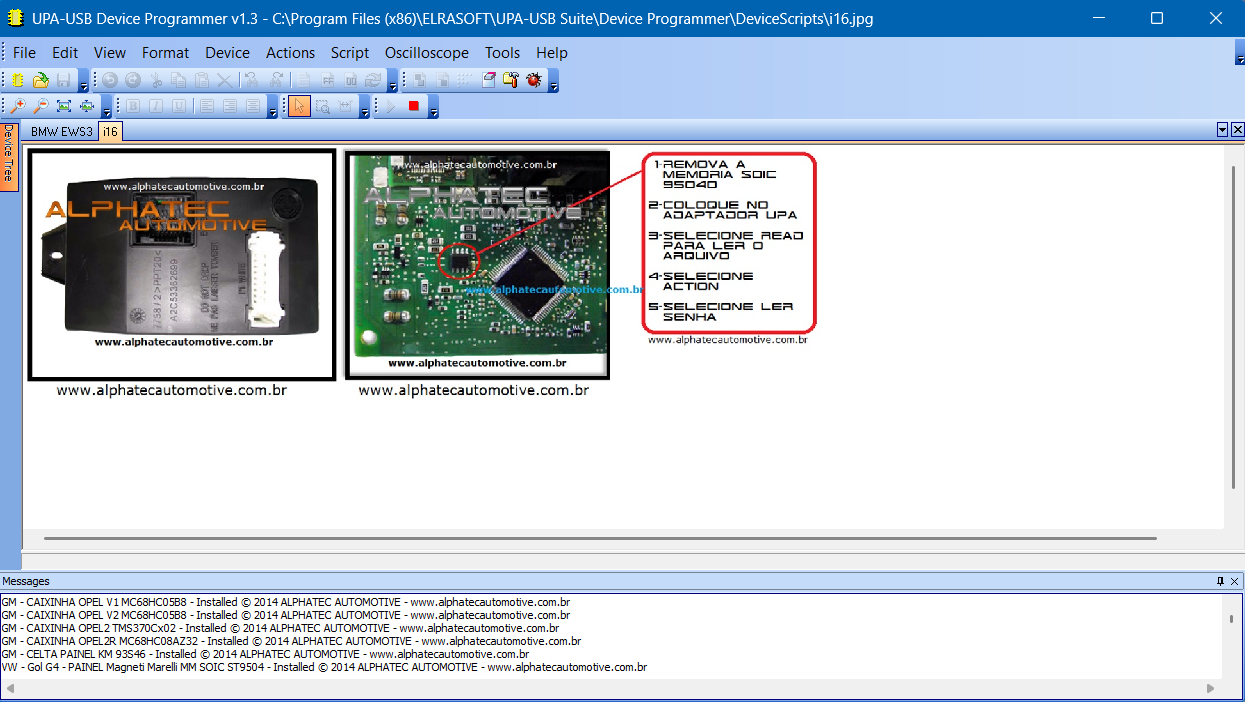Click the Zoom Out magnifier icon
Image resolution: width=1245 pixels, height=702 pixels.
pyautogui.click(x=41, y=106)
